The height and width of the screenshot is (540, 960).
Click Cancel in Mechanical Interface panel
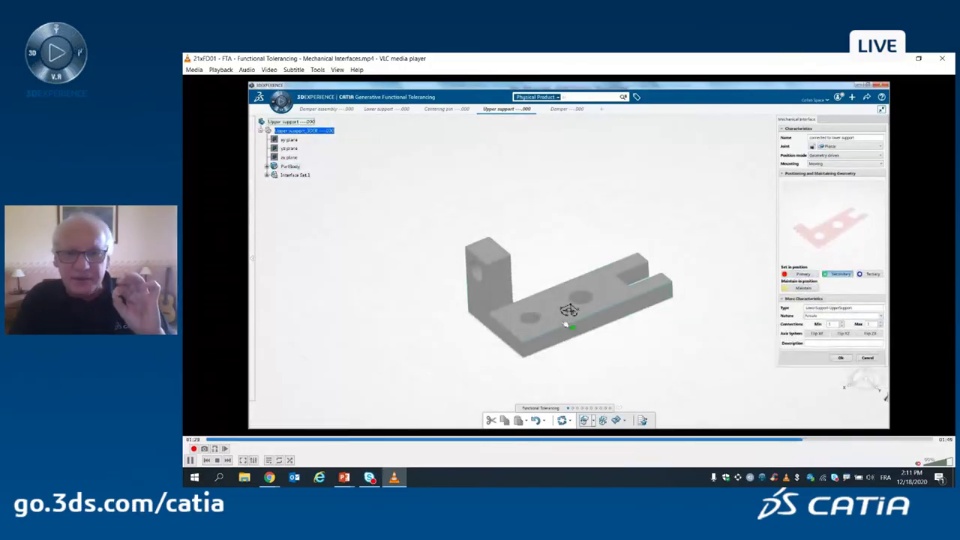click(x=868, y=358)
